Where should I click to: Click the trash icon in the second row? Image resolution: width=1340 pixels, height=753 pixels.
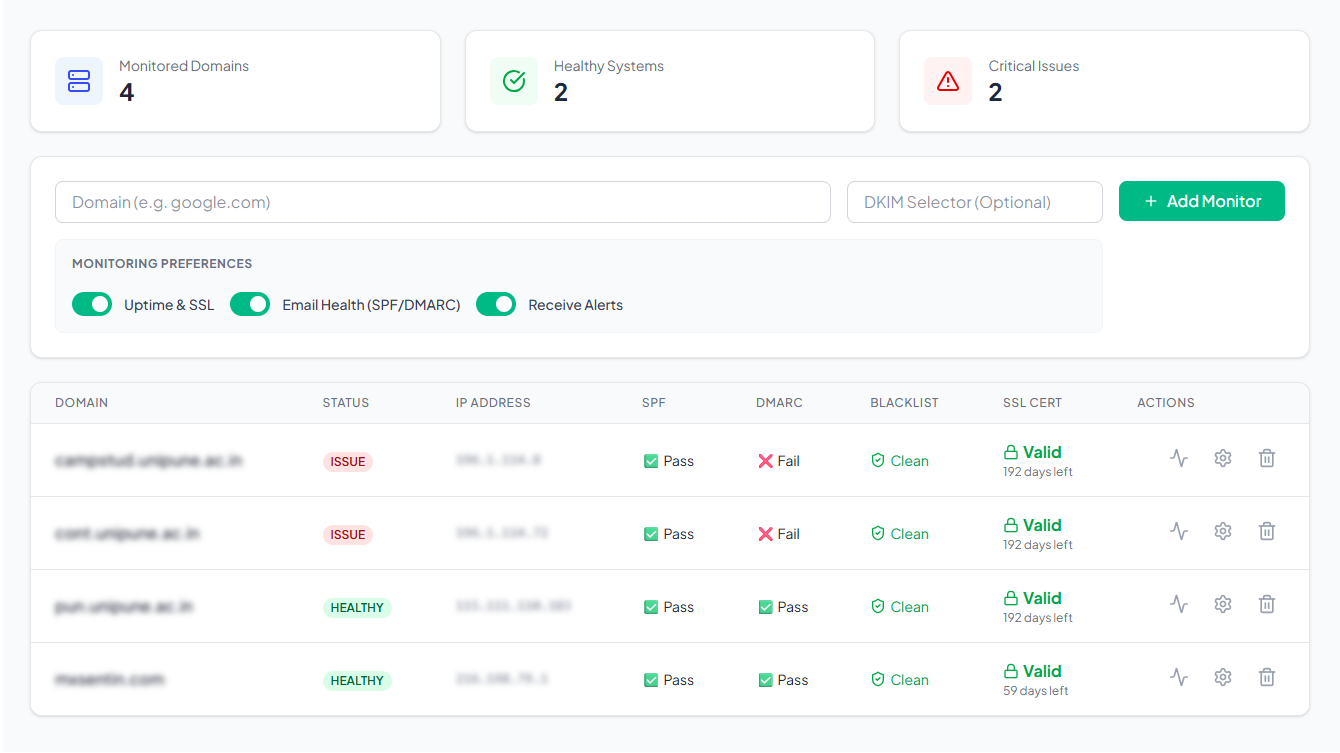[x=1266, y=531]
